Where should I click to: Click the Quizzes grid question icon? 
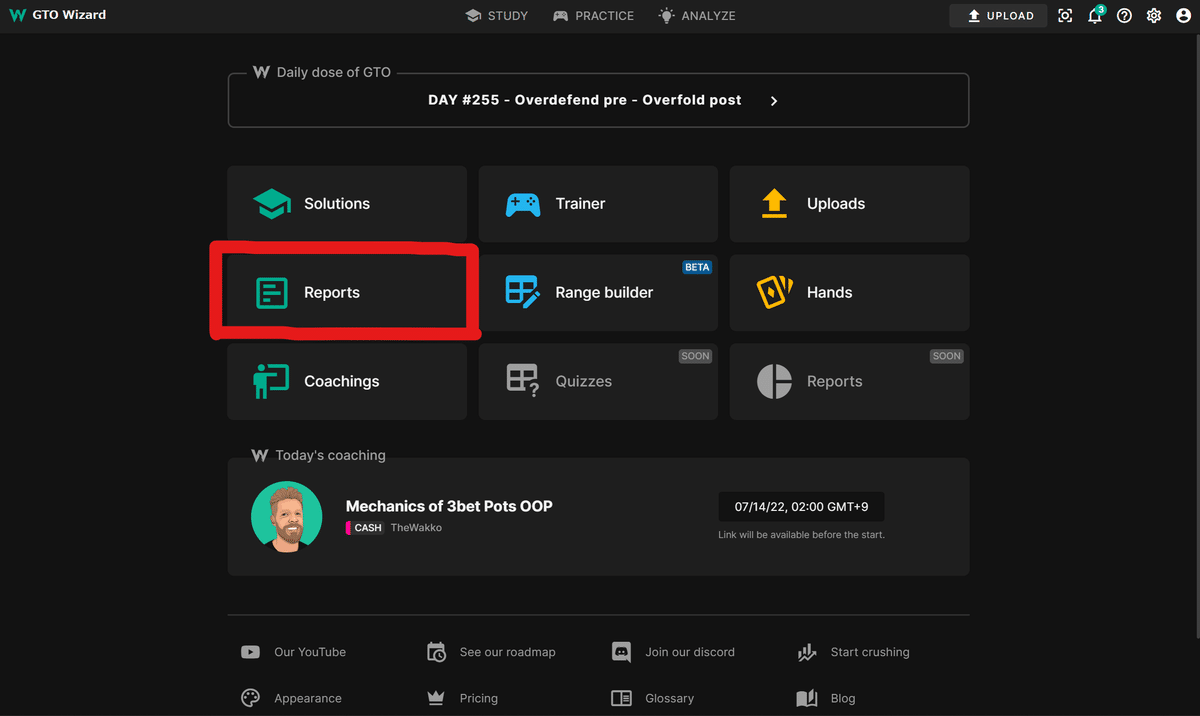pos(523,381)
